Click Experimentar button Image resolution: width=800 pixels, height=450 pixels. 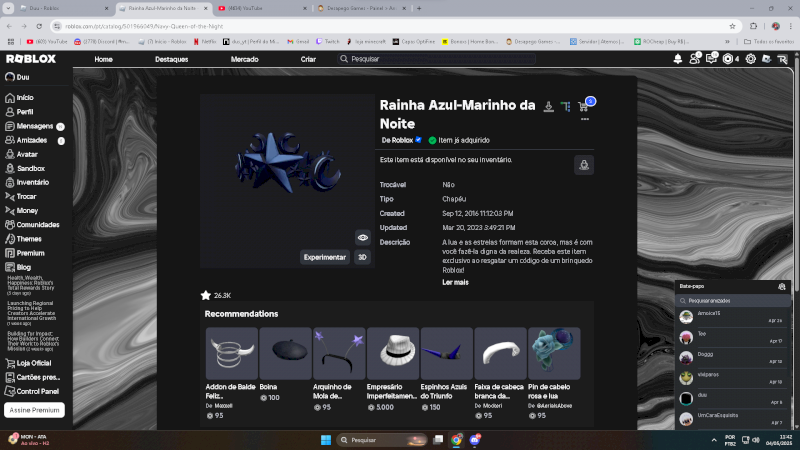tap(324, 257)
